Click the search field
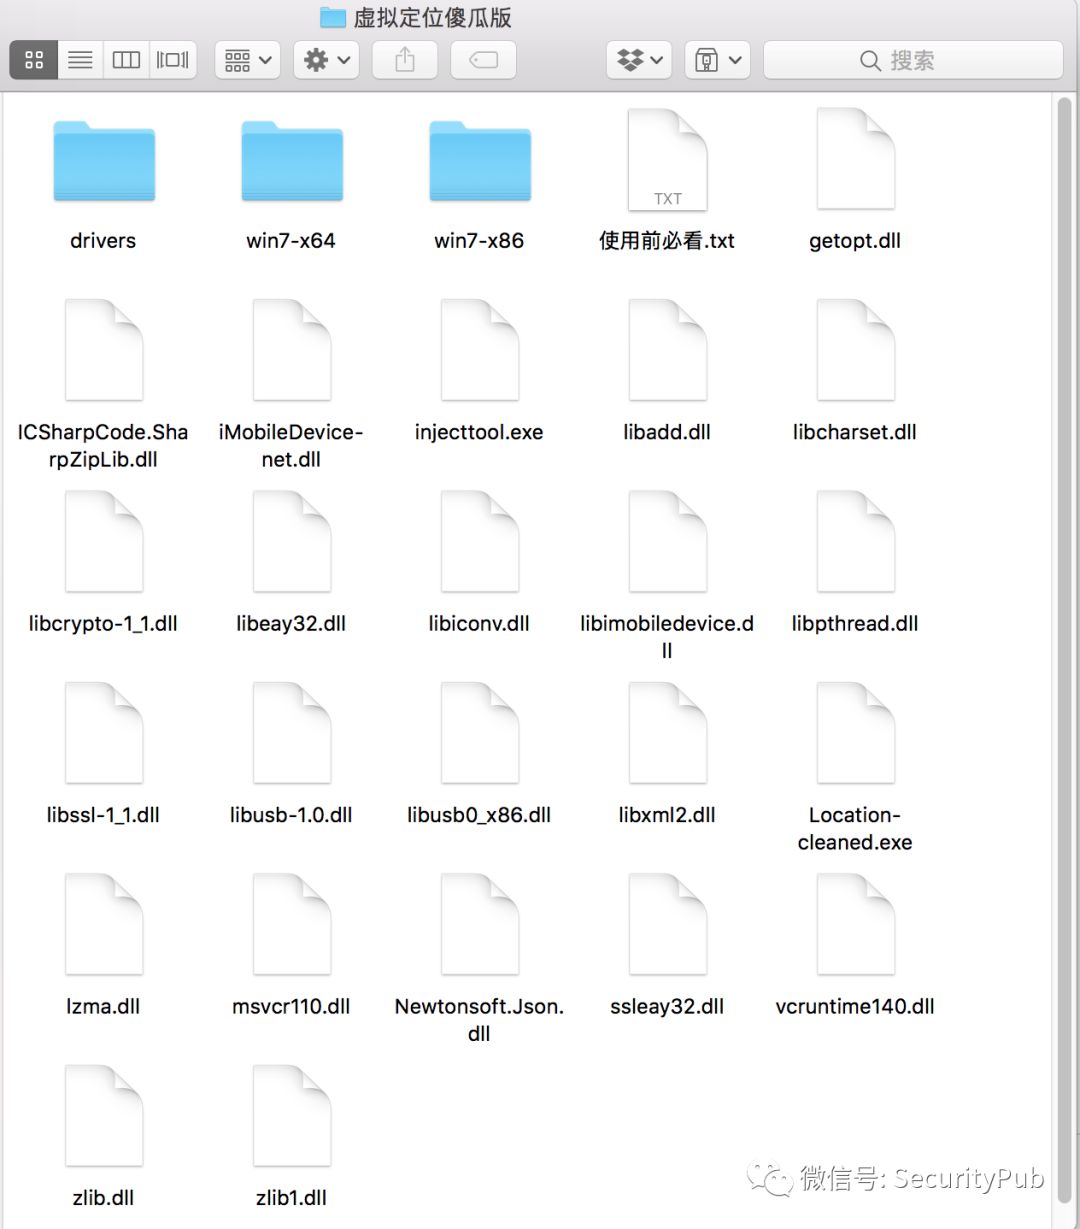The height and width of the screenshot is (1229, 1080). coord(913,60)
